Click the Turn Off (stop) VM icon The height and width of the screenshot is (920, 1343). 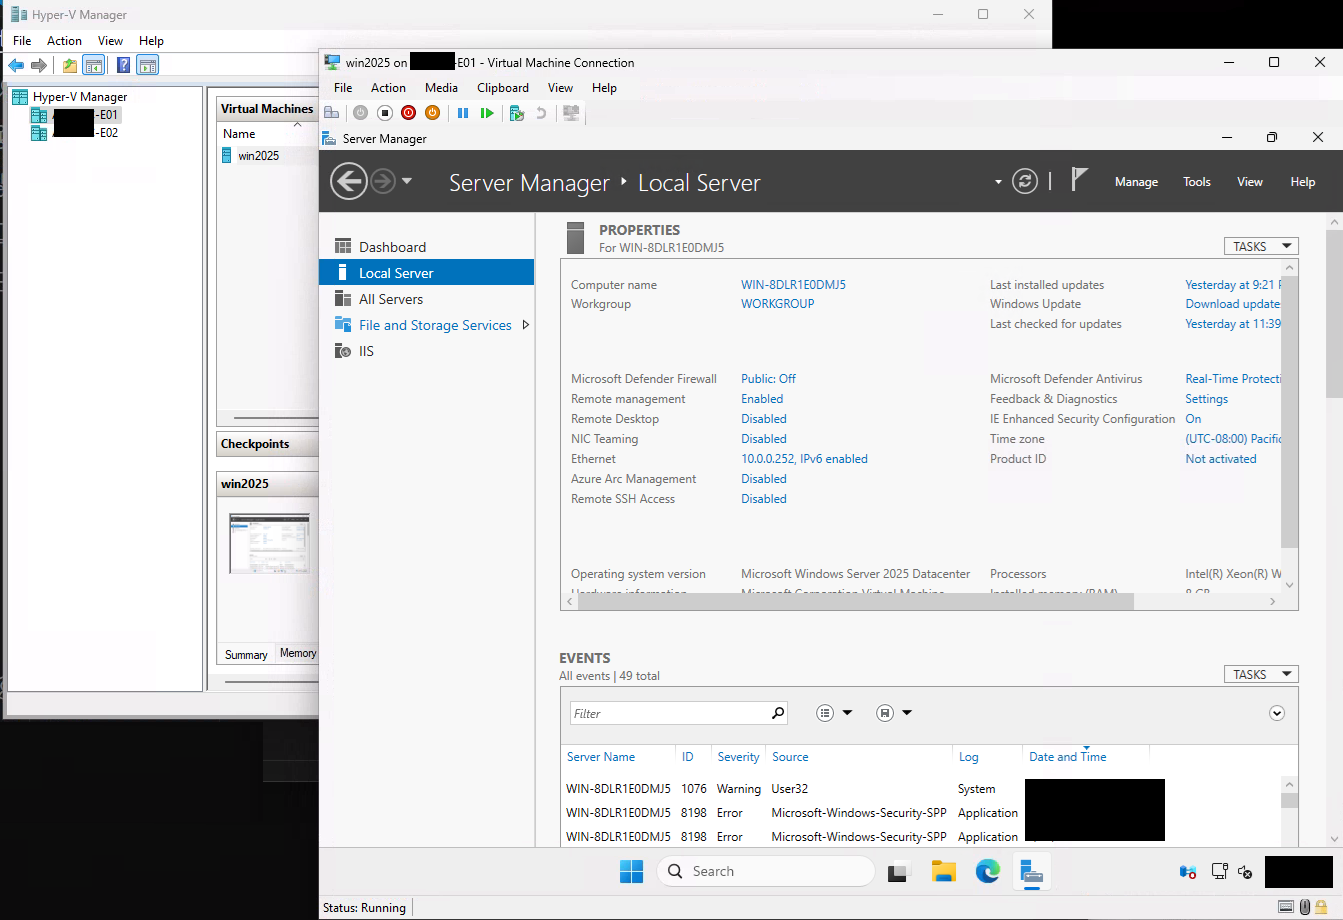tap(384, 113)
